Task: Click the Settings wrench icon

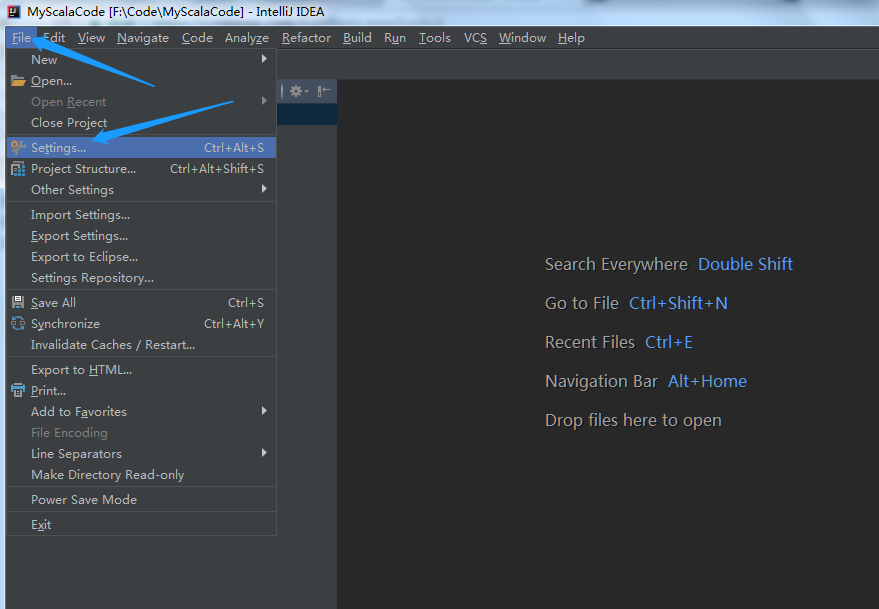Action: click(18, 147)
